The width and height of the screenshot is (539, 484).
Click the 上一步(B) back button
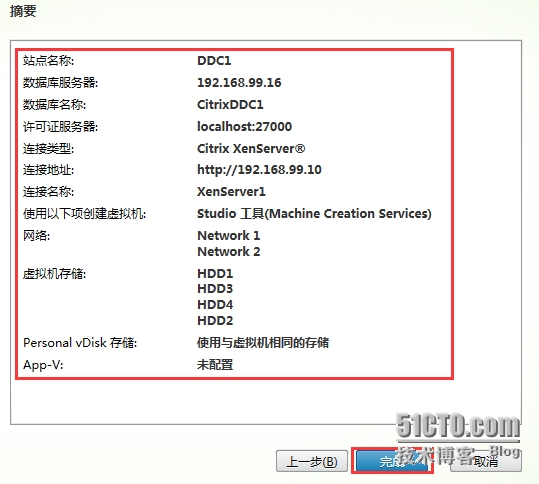pyautogui.click(x=312, y=461)
